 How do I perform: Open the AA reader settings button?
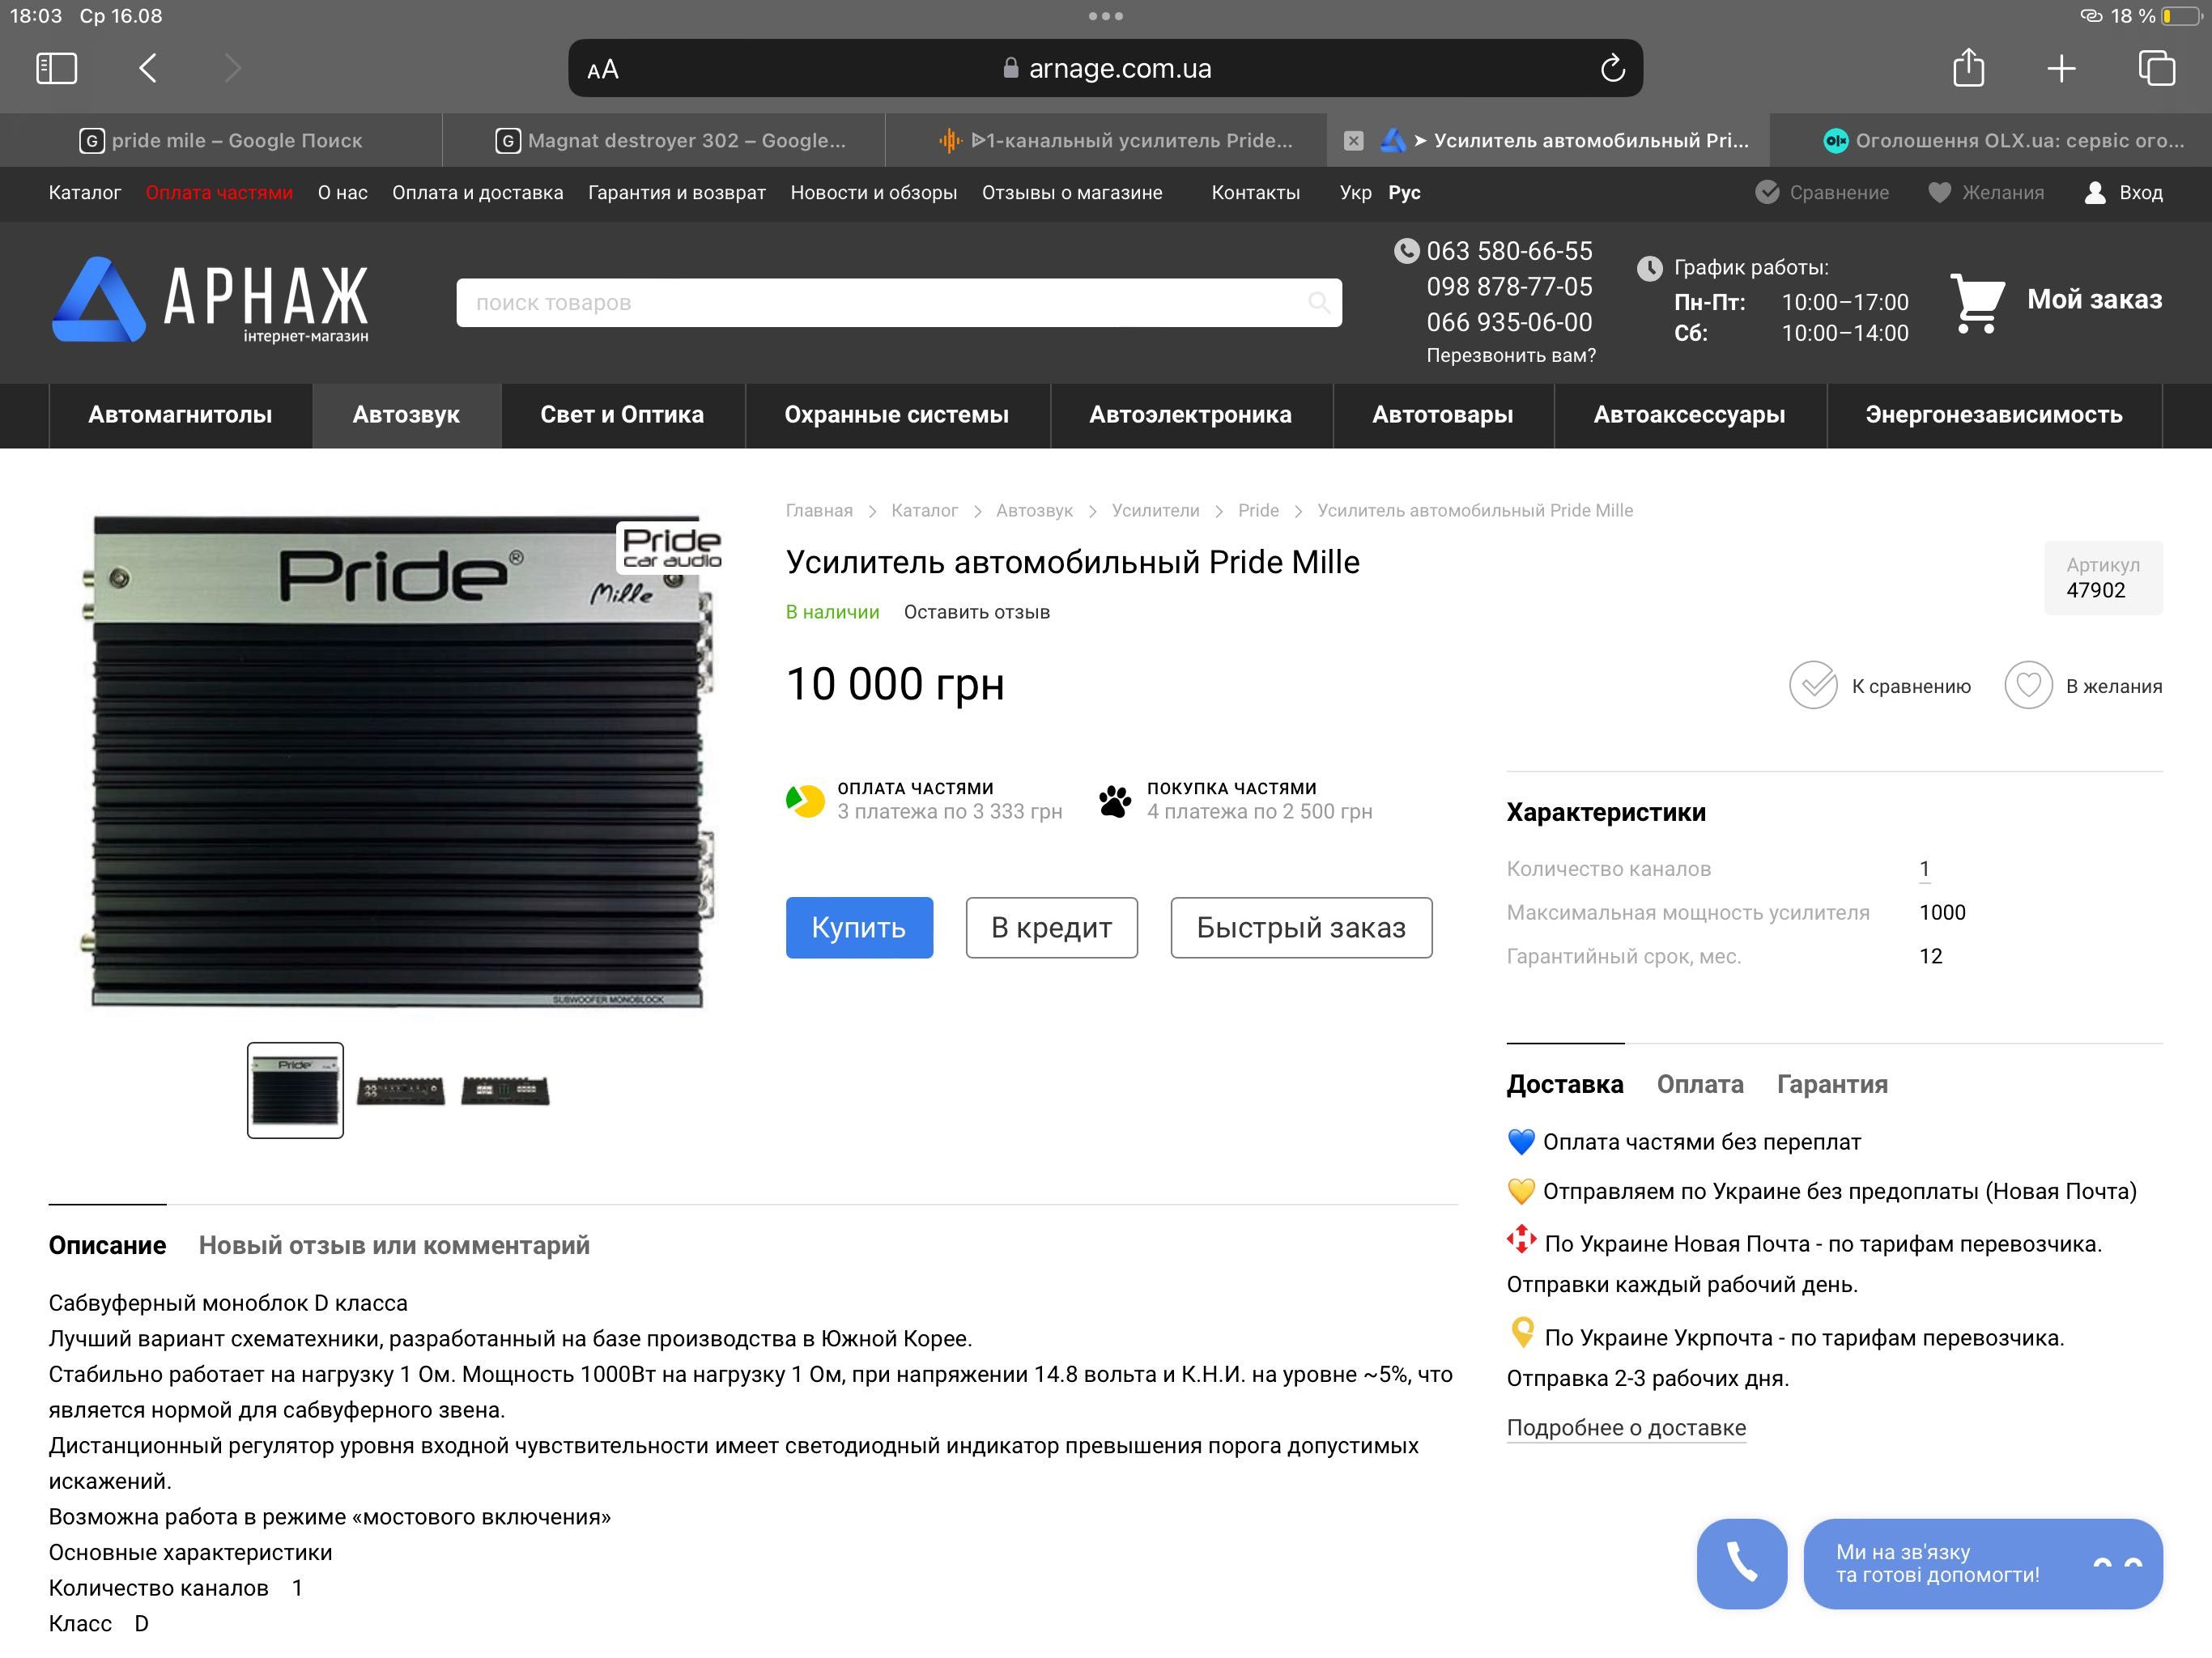[603, 69]
